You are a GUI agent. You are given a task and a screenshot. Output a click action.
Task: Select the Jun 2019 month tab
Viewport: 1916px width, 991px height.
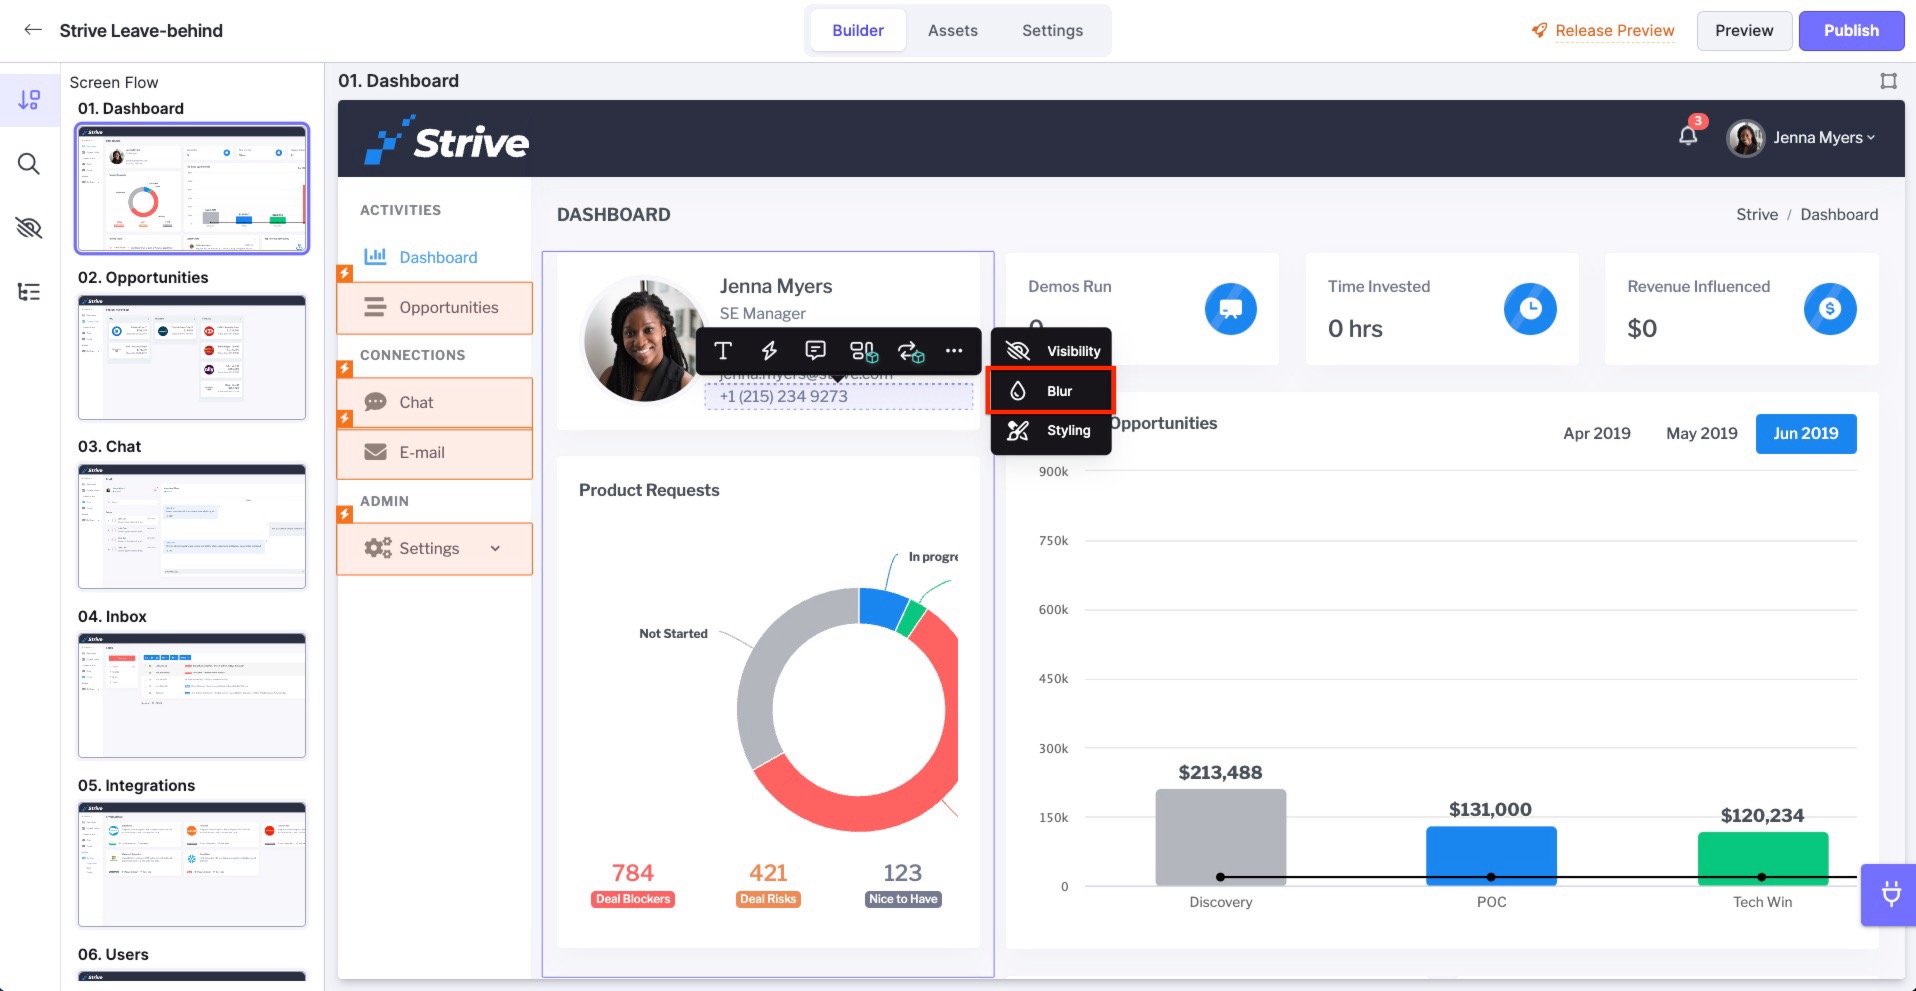(x=1805, y=433)
